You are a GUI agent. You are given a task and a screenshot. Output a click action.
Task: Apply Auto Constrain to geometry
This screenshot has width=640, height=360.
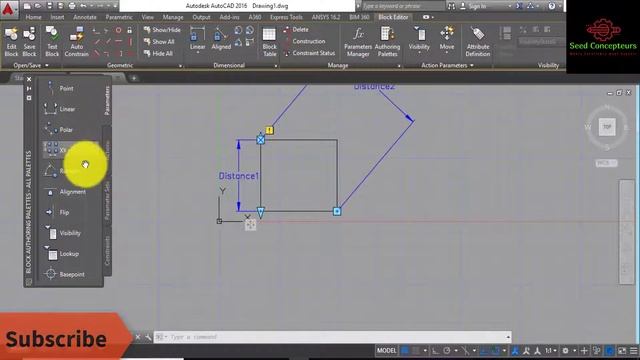pos(76,42)
